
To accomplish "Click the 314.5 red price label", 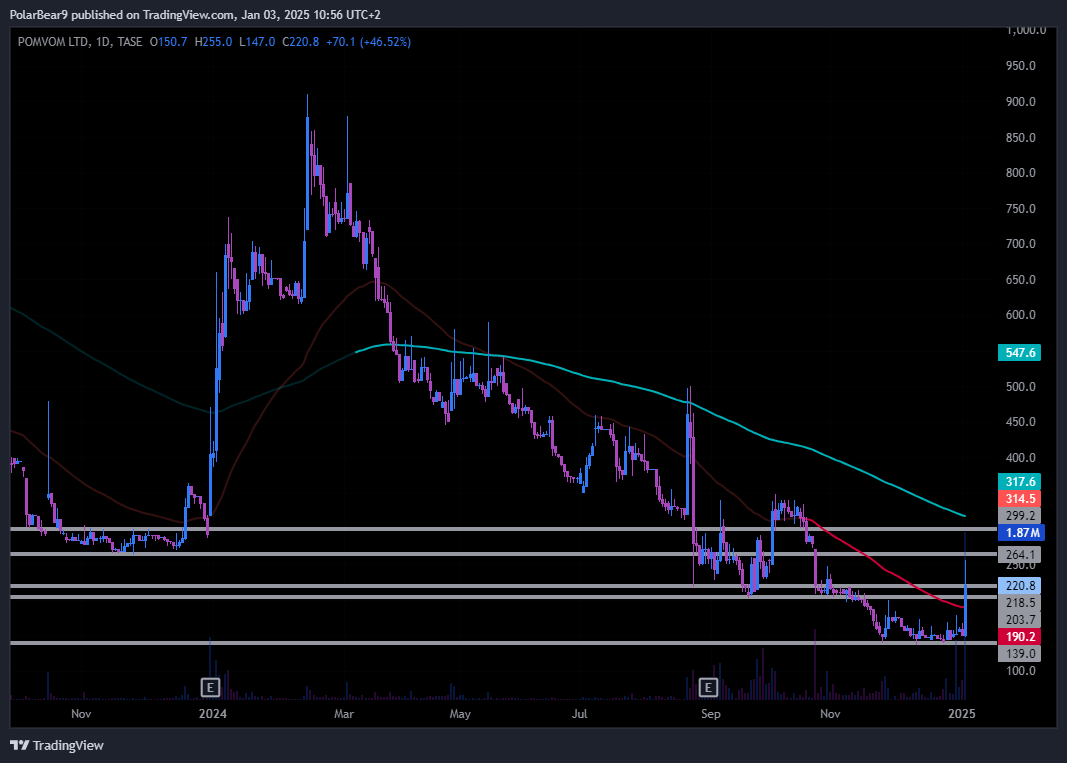I will pos(1019,498).
